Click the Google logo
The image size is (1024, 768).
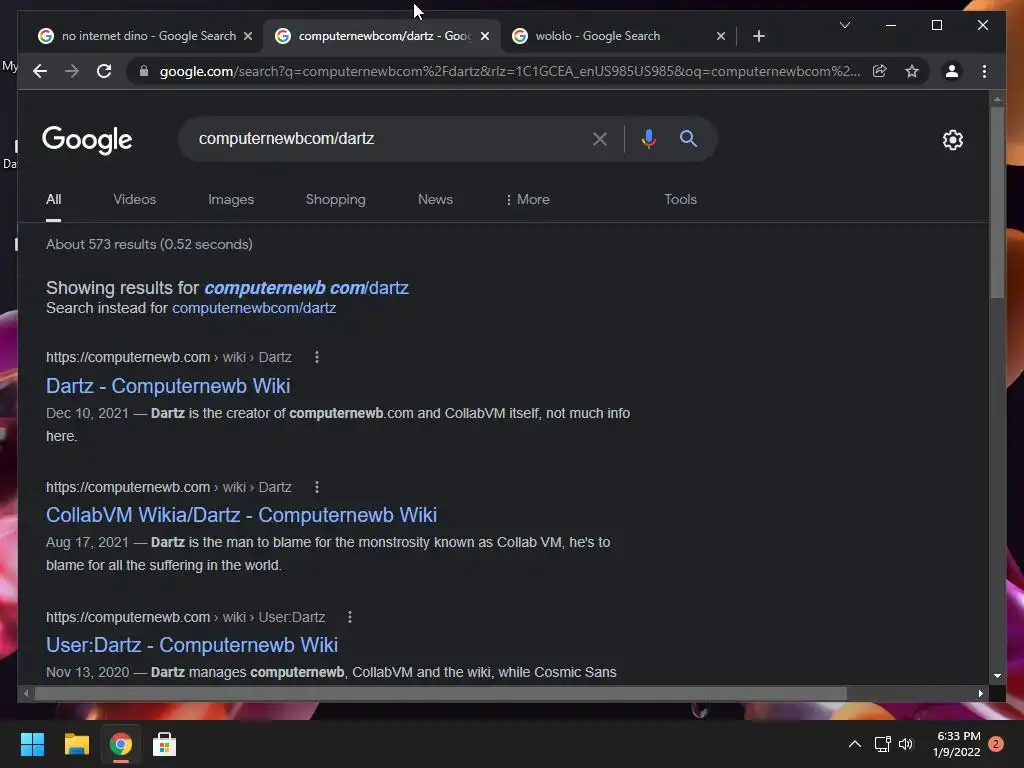[x=87, y=140]
